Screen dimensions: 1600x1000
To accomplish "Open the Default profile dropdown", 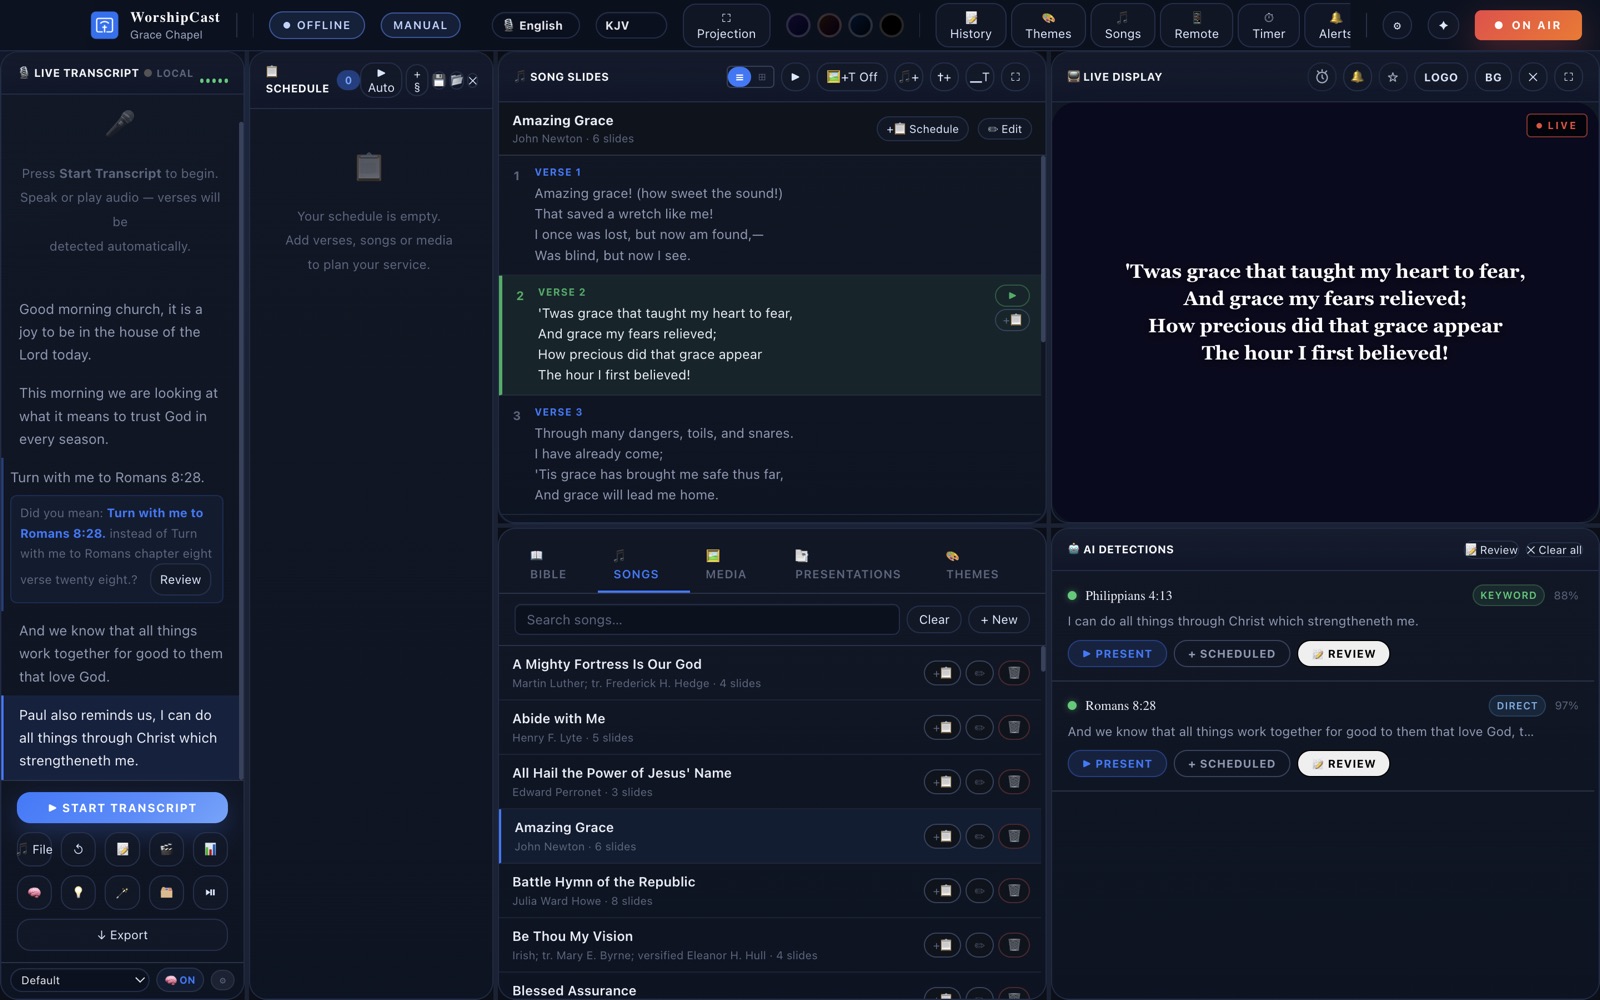I will click(x=81, y=980).
